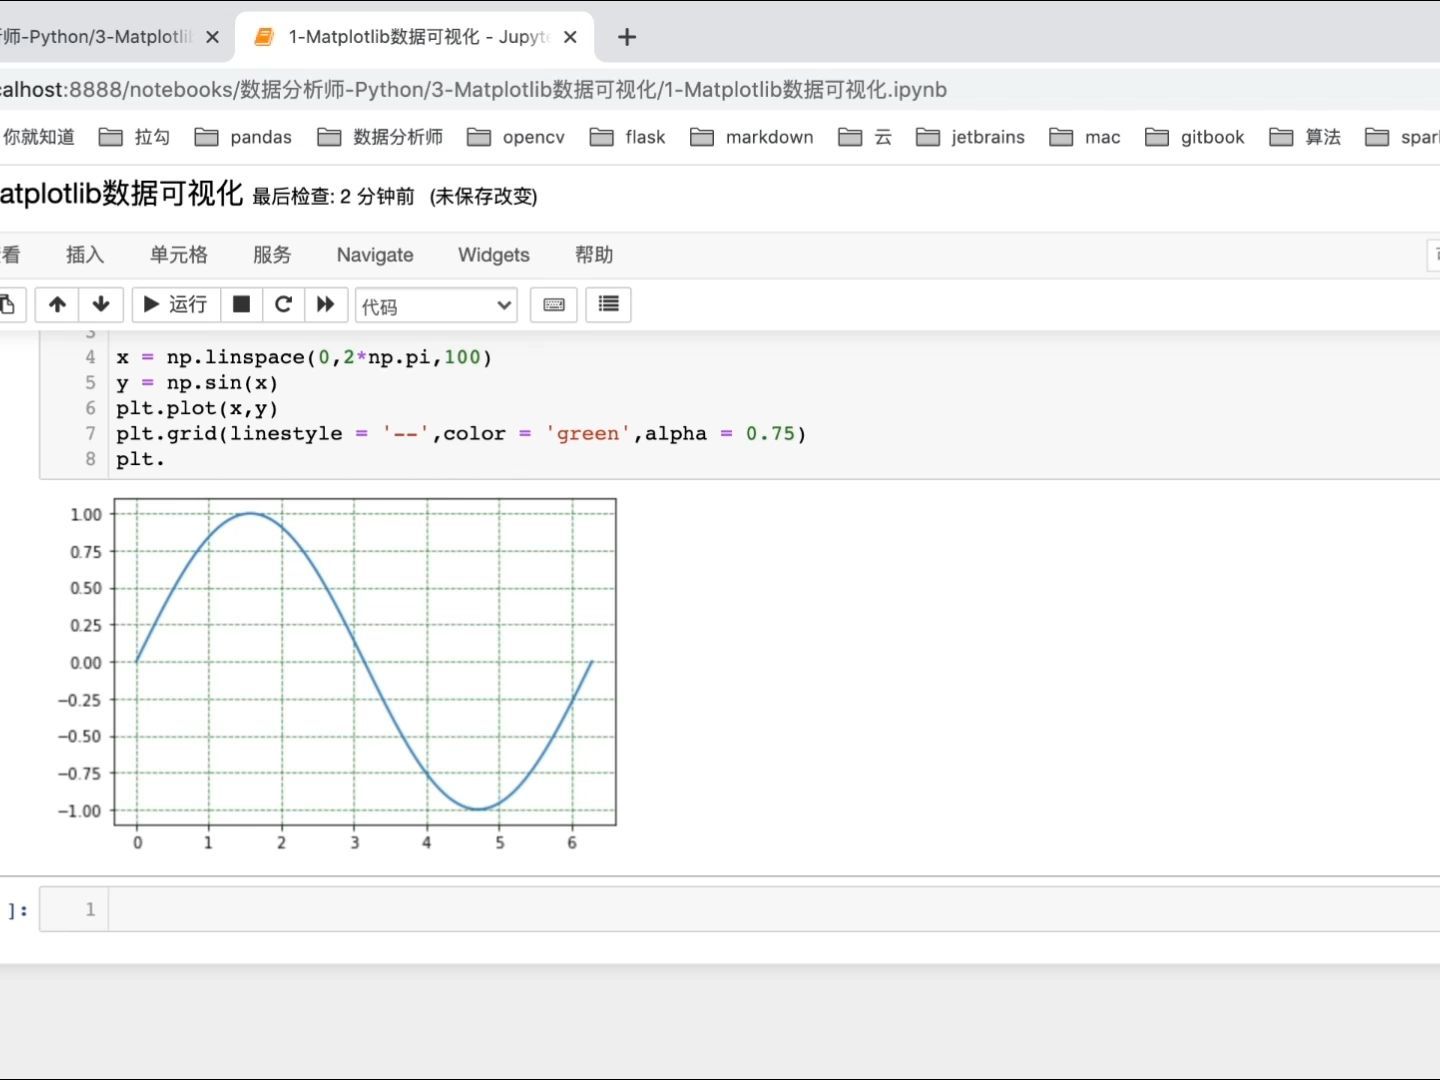Place cursor on the y = np.sin(x) line

coord(197,383)
